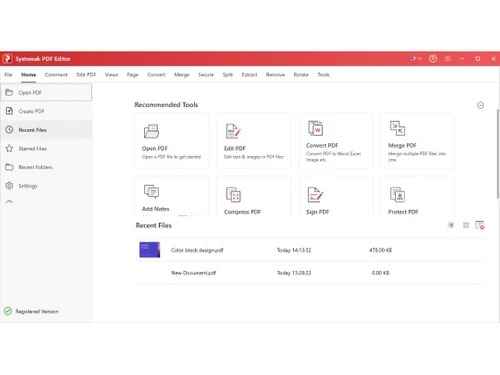Image resolution: width=500 pixels, height=375 pixels.
Task: Click the Registered Version status label
Action: click(x=37, y=311)
